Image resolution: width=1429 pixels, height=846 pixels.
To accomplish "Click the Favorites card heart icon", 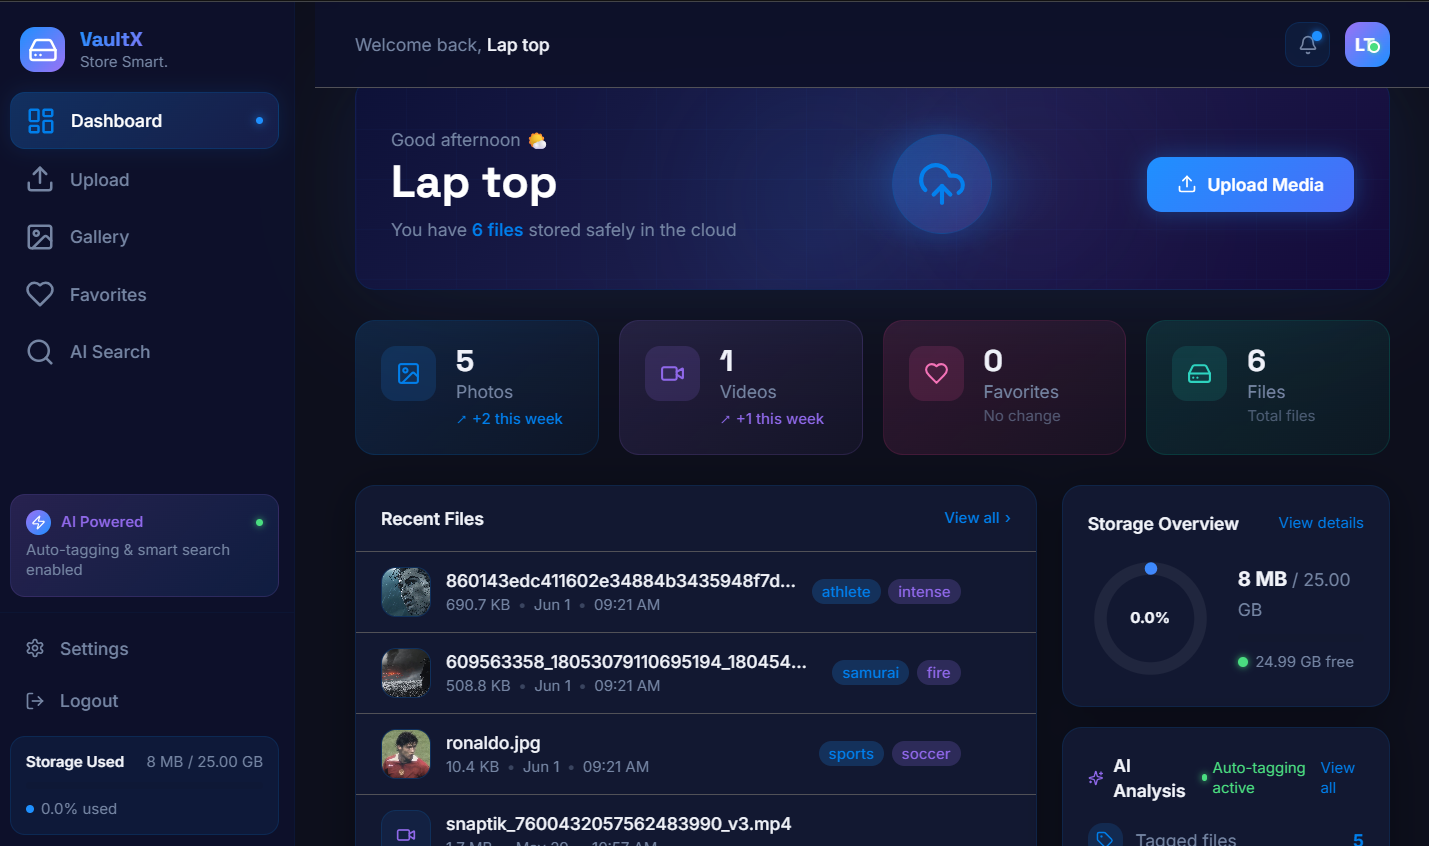I will coord(936,374).
